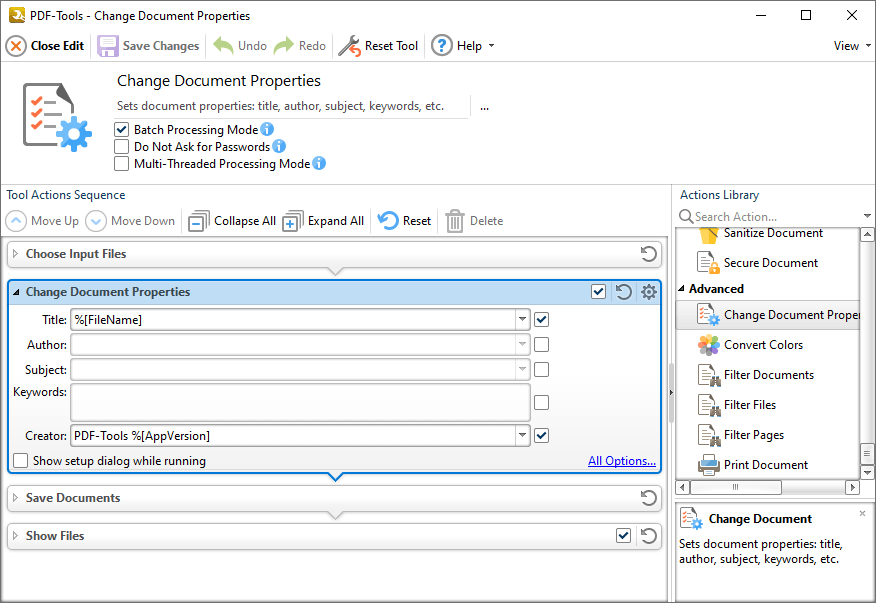Enable Multi-Threaded Processing Mode
This screenshot has height=603, width=876.
click(x=121, y=163)
